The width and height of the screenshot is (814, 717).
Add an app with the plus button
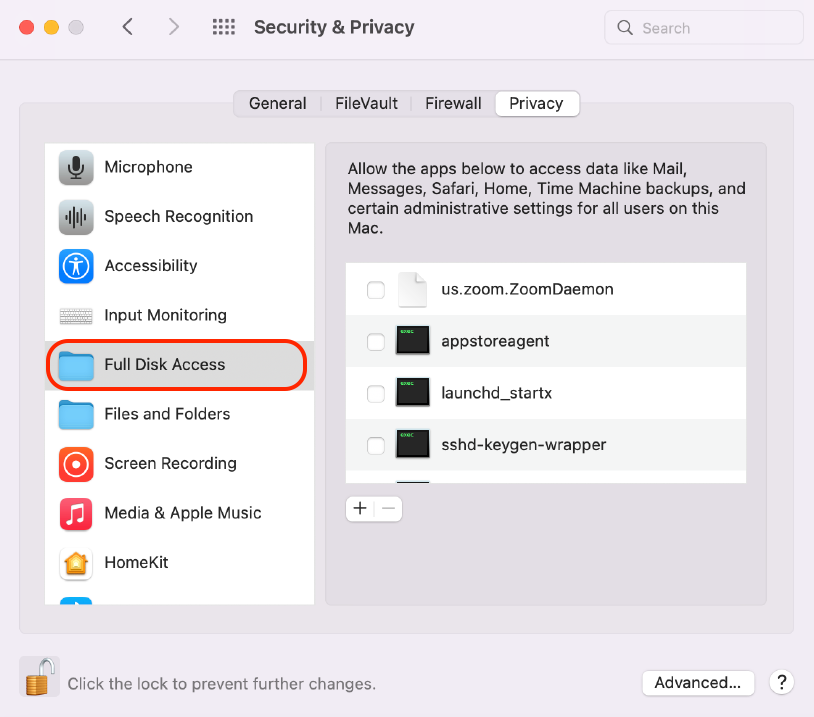click(360, 509)
